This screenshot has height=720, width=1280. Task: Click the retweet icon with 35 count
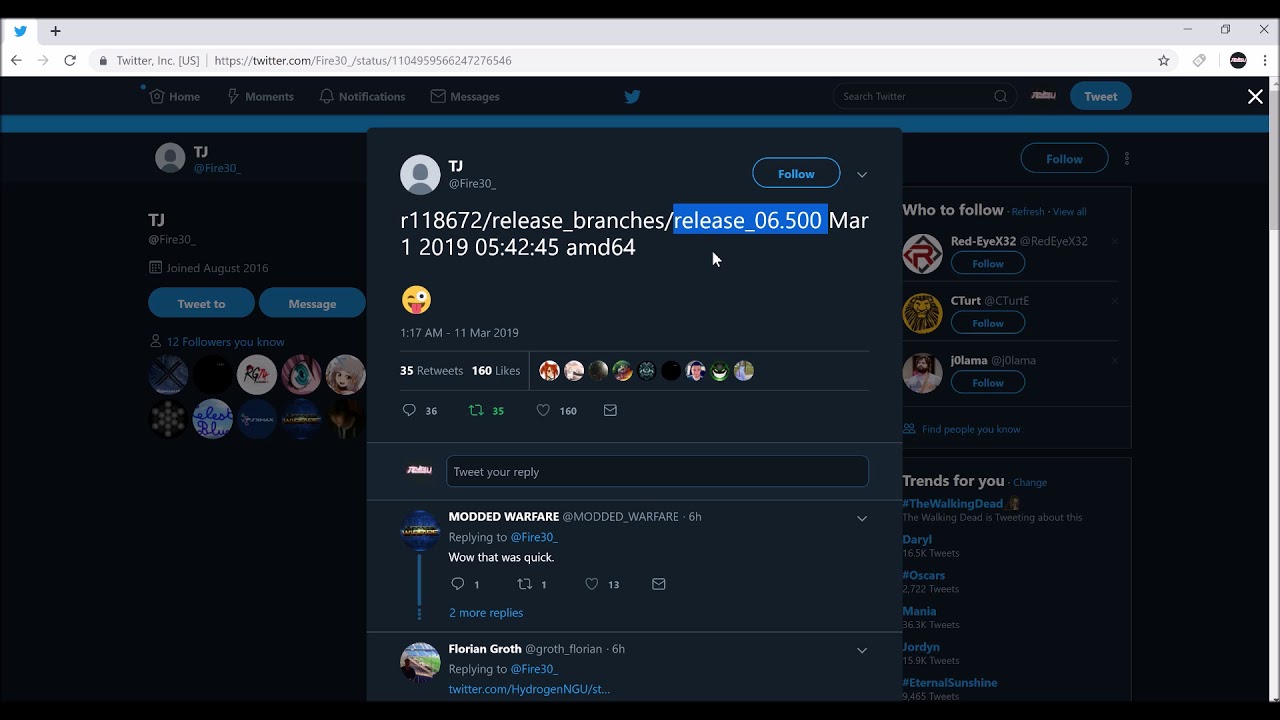[477, 410]
